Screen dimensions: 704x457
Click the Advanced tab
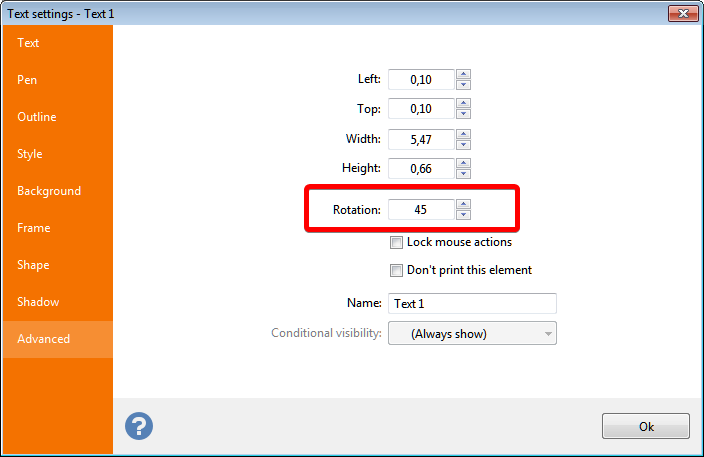click(x=44, y=339)
